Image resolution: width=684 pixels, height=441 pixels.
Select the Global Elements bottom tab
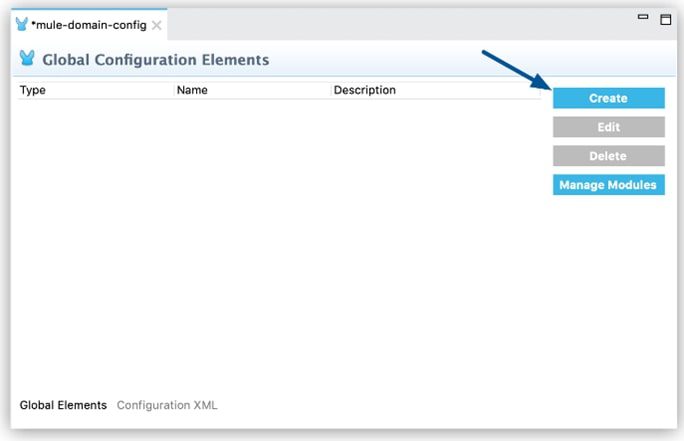(63, 405)
